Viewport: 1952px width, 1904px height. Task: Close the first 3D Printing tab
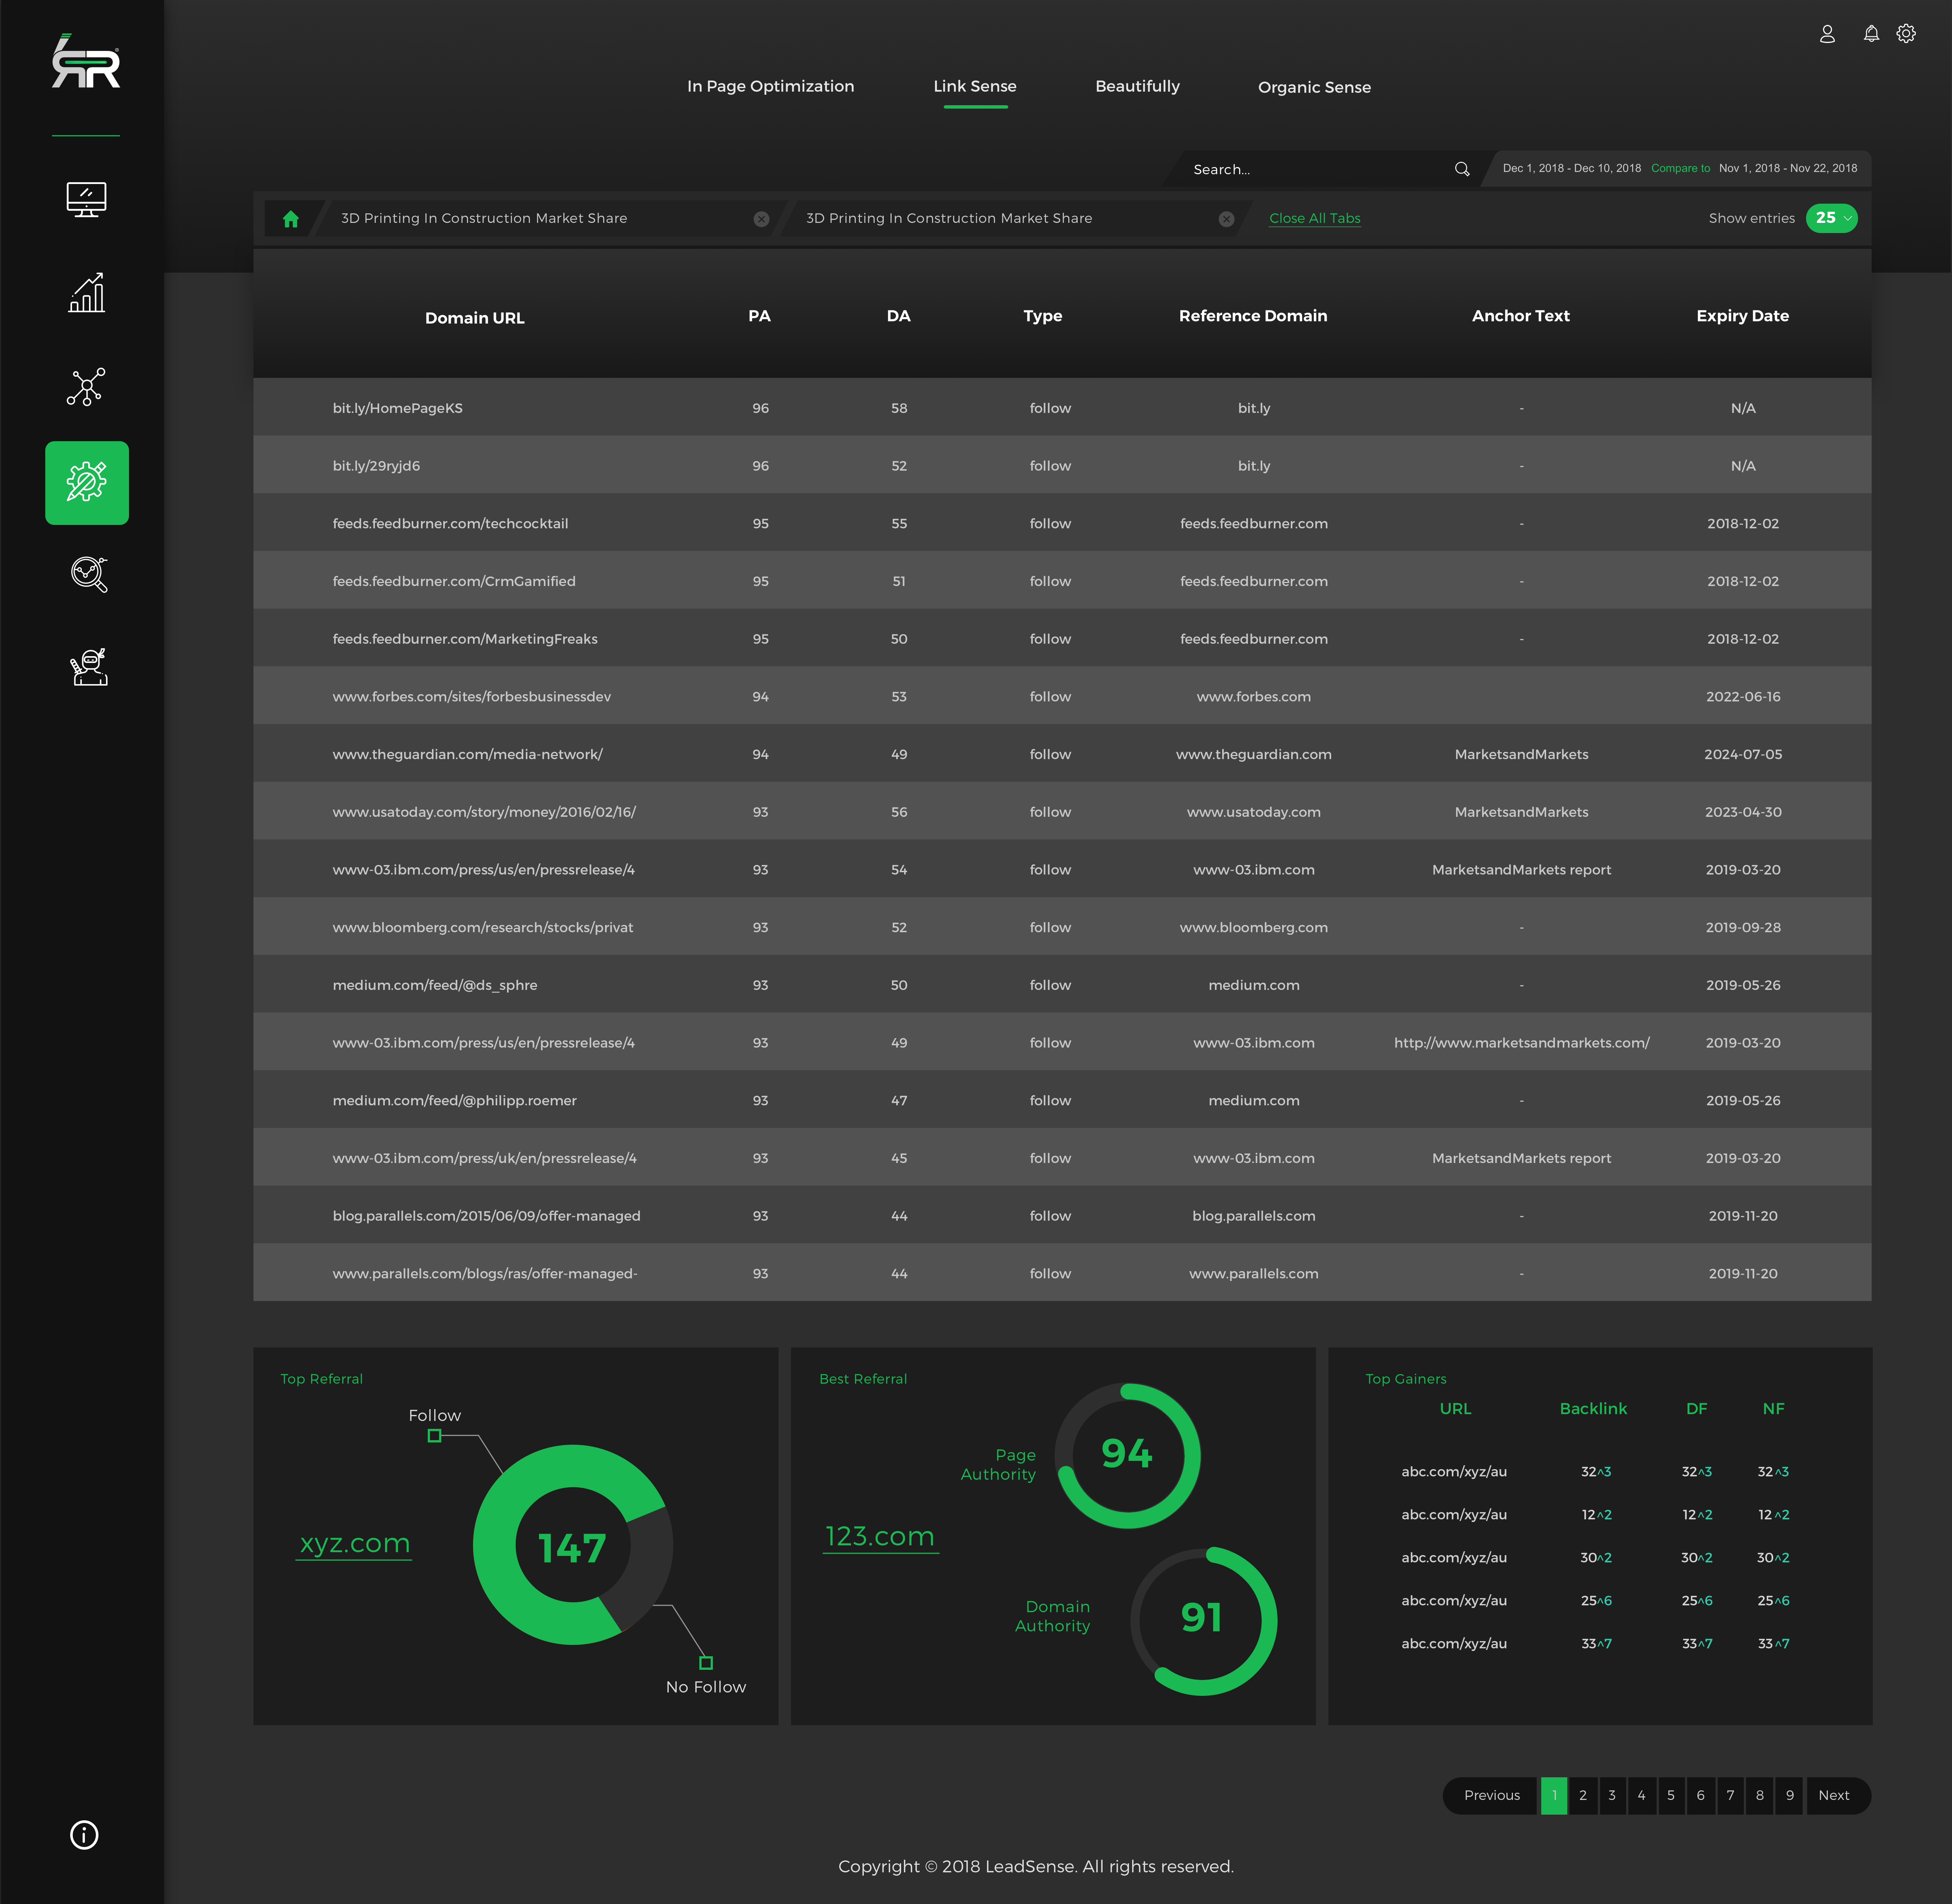click(761, 219)
